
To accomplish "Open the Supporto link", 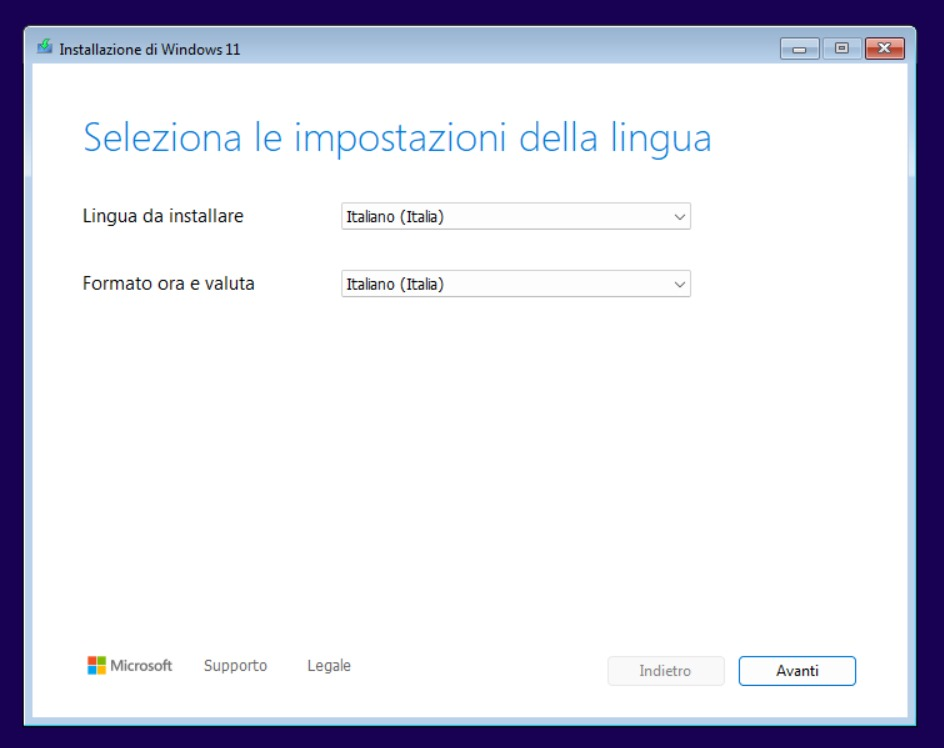I will [235, 665].
